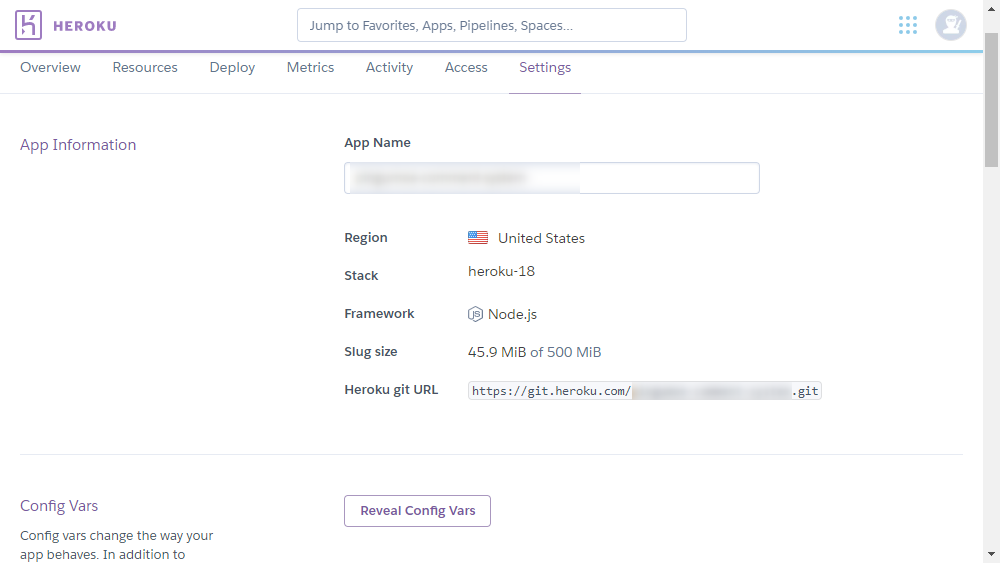Click the Heroku logo icon
1000x563 pixels.
pyautogui.click(x=28, y=25)
